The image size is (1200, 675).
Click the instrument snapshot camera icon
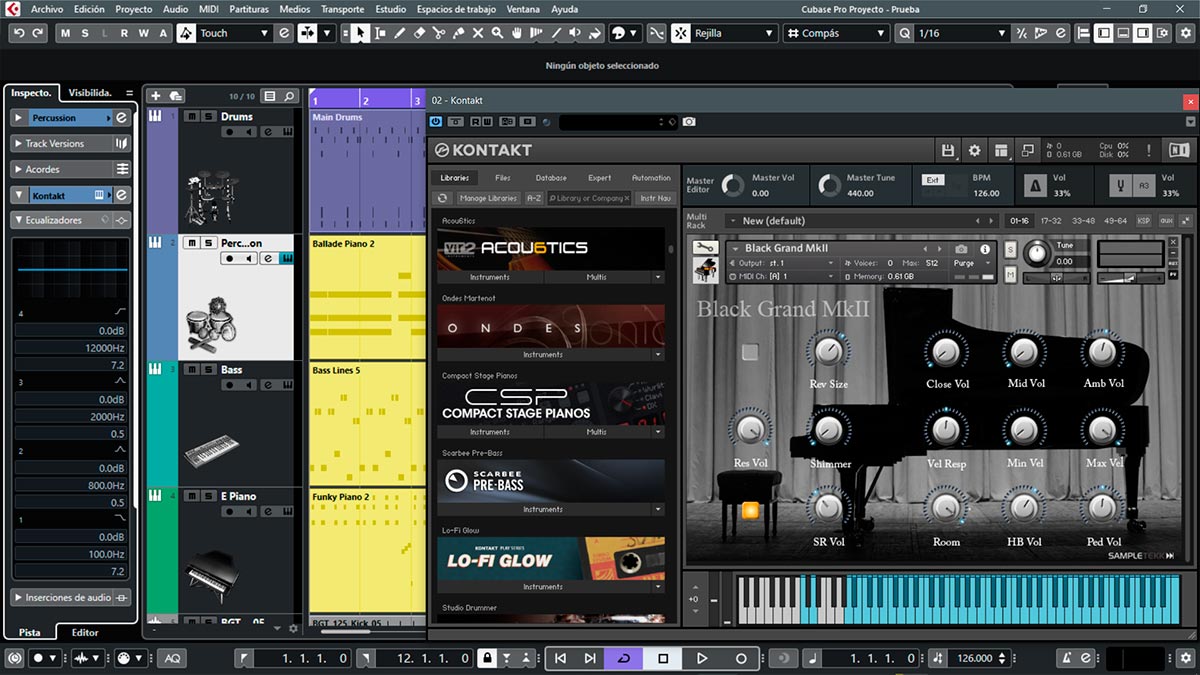click(x=961, y=249)
